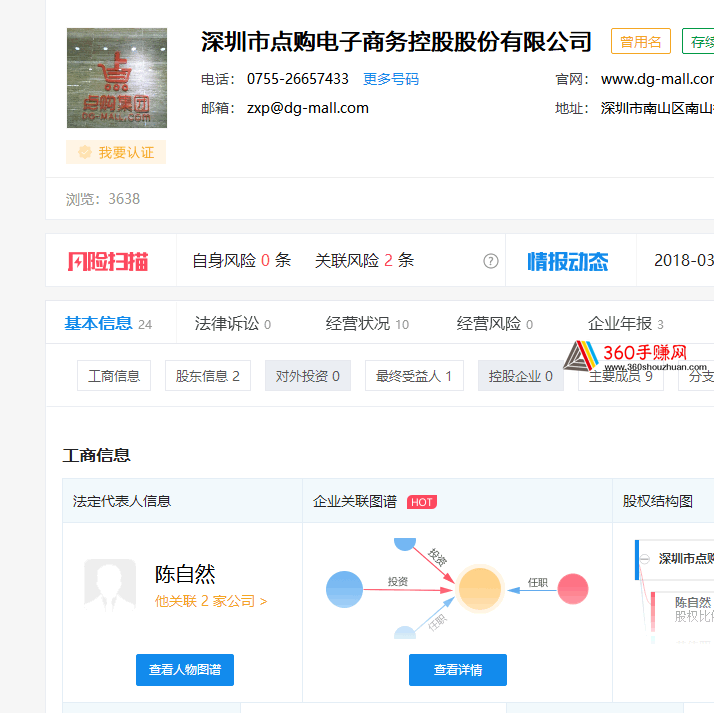This screenshot has height=713, width=714.
Task: Click the name 陈自然 in 法定代表人信息
Action: [x=185, y=574]
